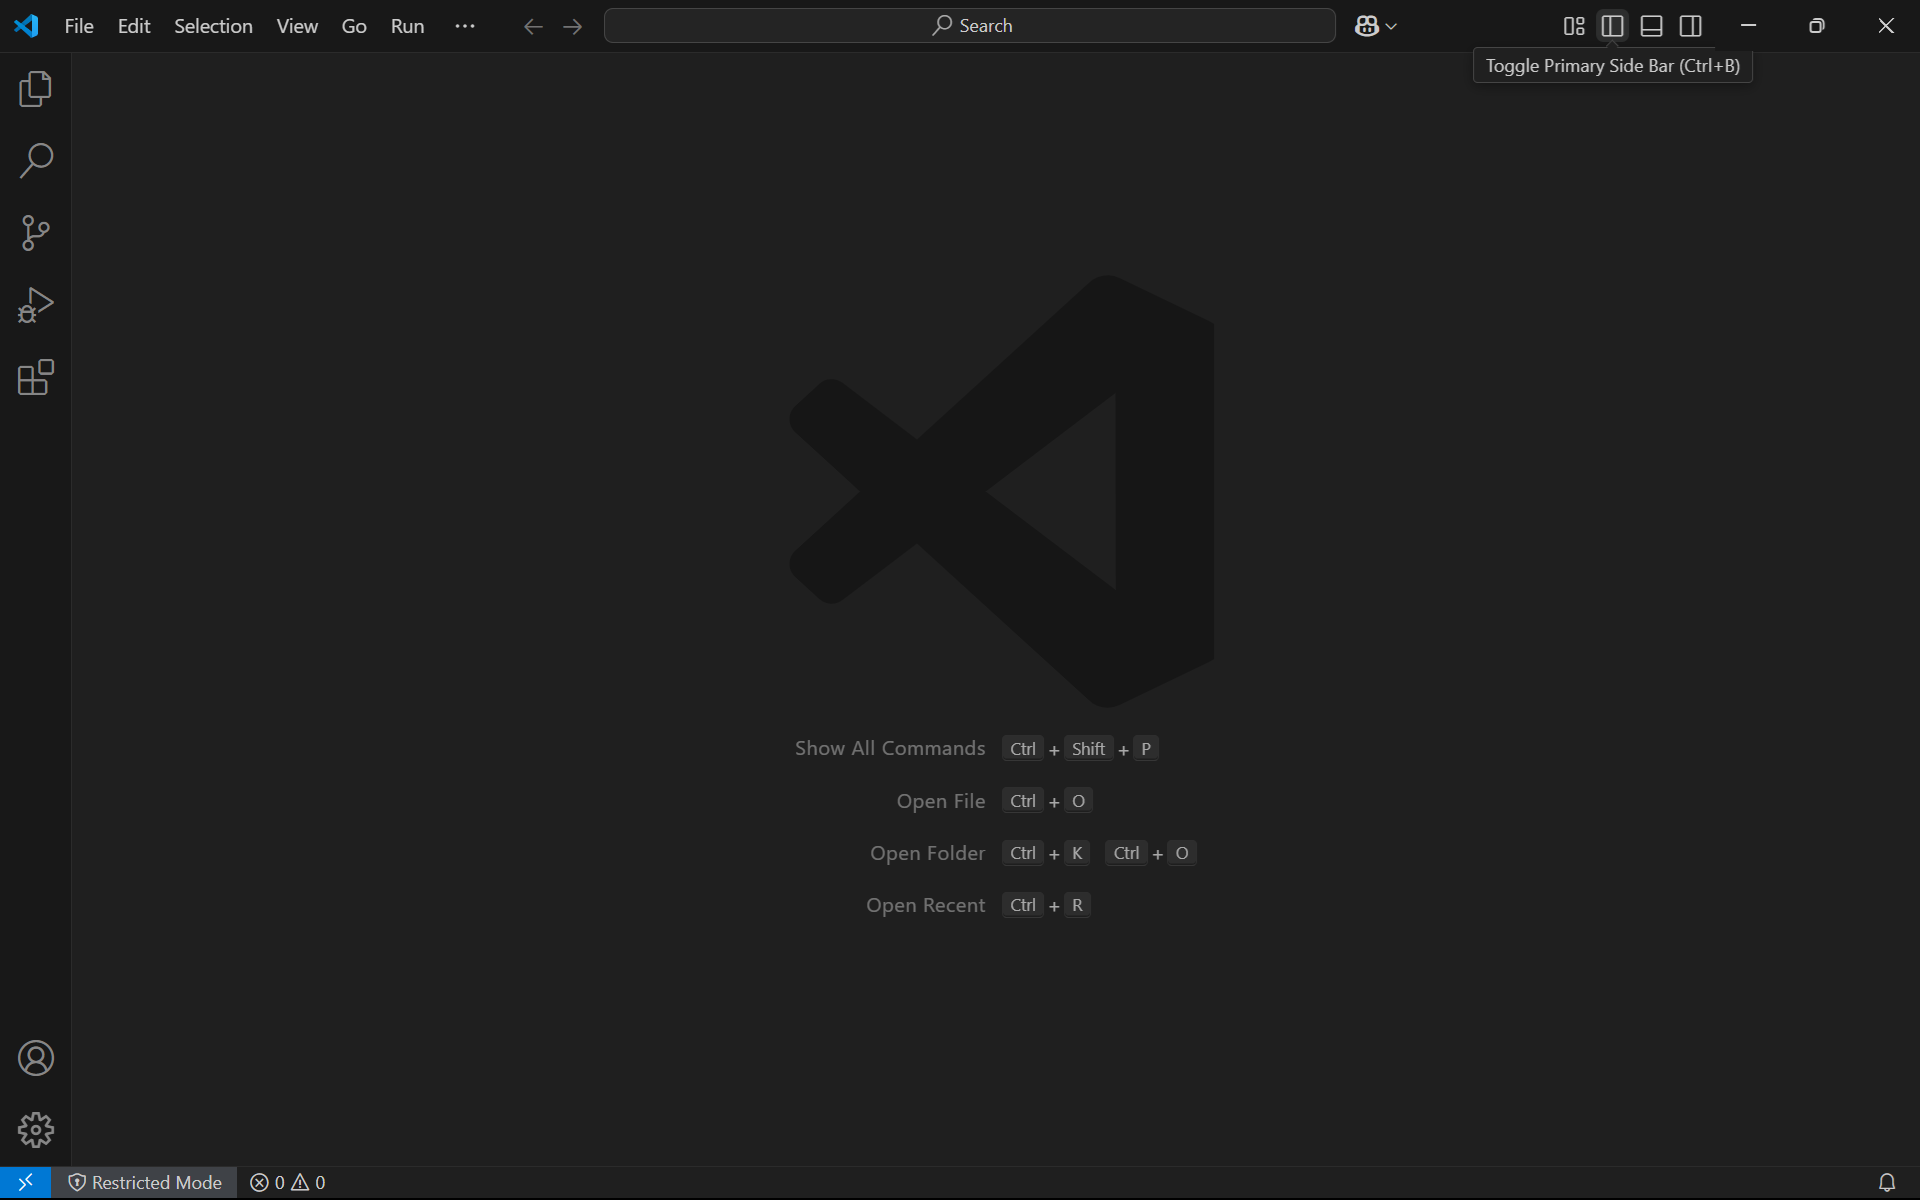Viewport: 1920px width, 1200px height.
Task: Open the Explorer view
Action: (x=35, y=88)
